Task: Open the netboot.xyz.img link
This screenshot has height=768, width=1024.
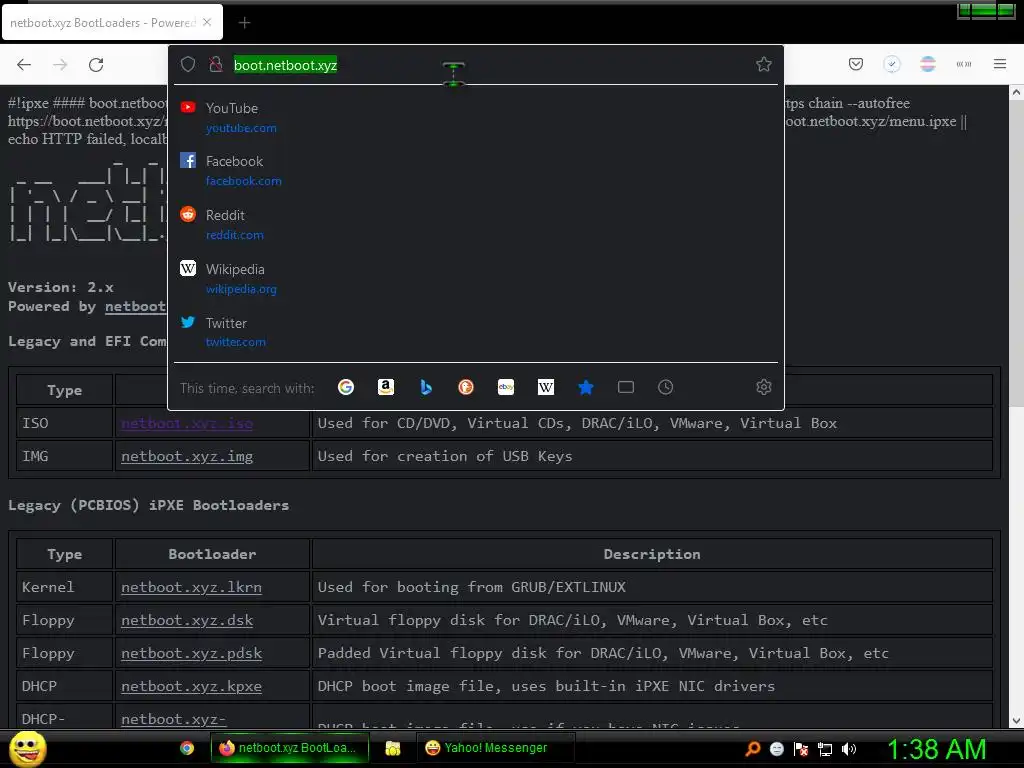Action: 187,456
